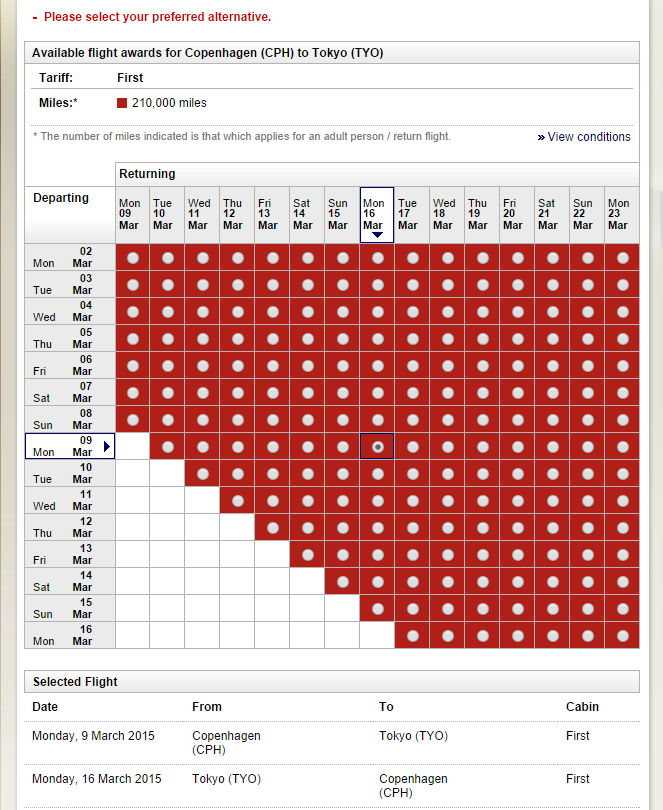Viewport: 663px width, 810px height.
Task: Select departing 02 Mar, returning 09 Mar
Action: point(132,257)
